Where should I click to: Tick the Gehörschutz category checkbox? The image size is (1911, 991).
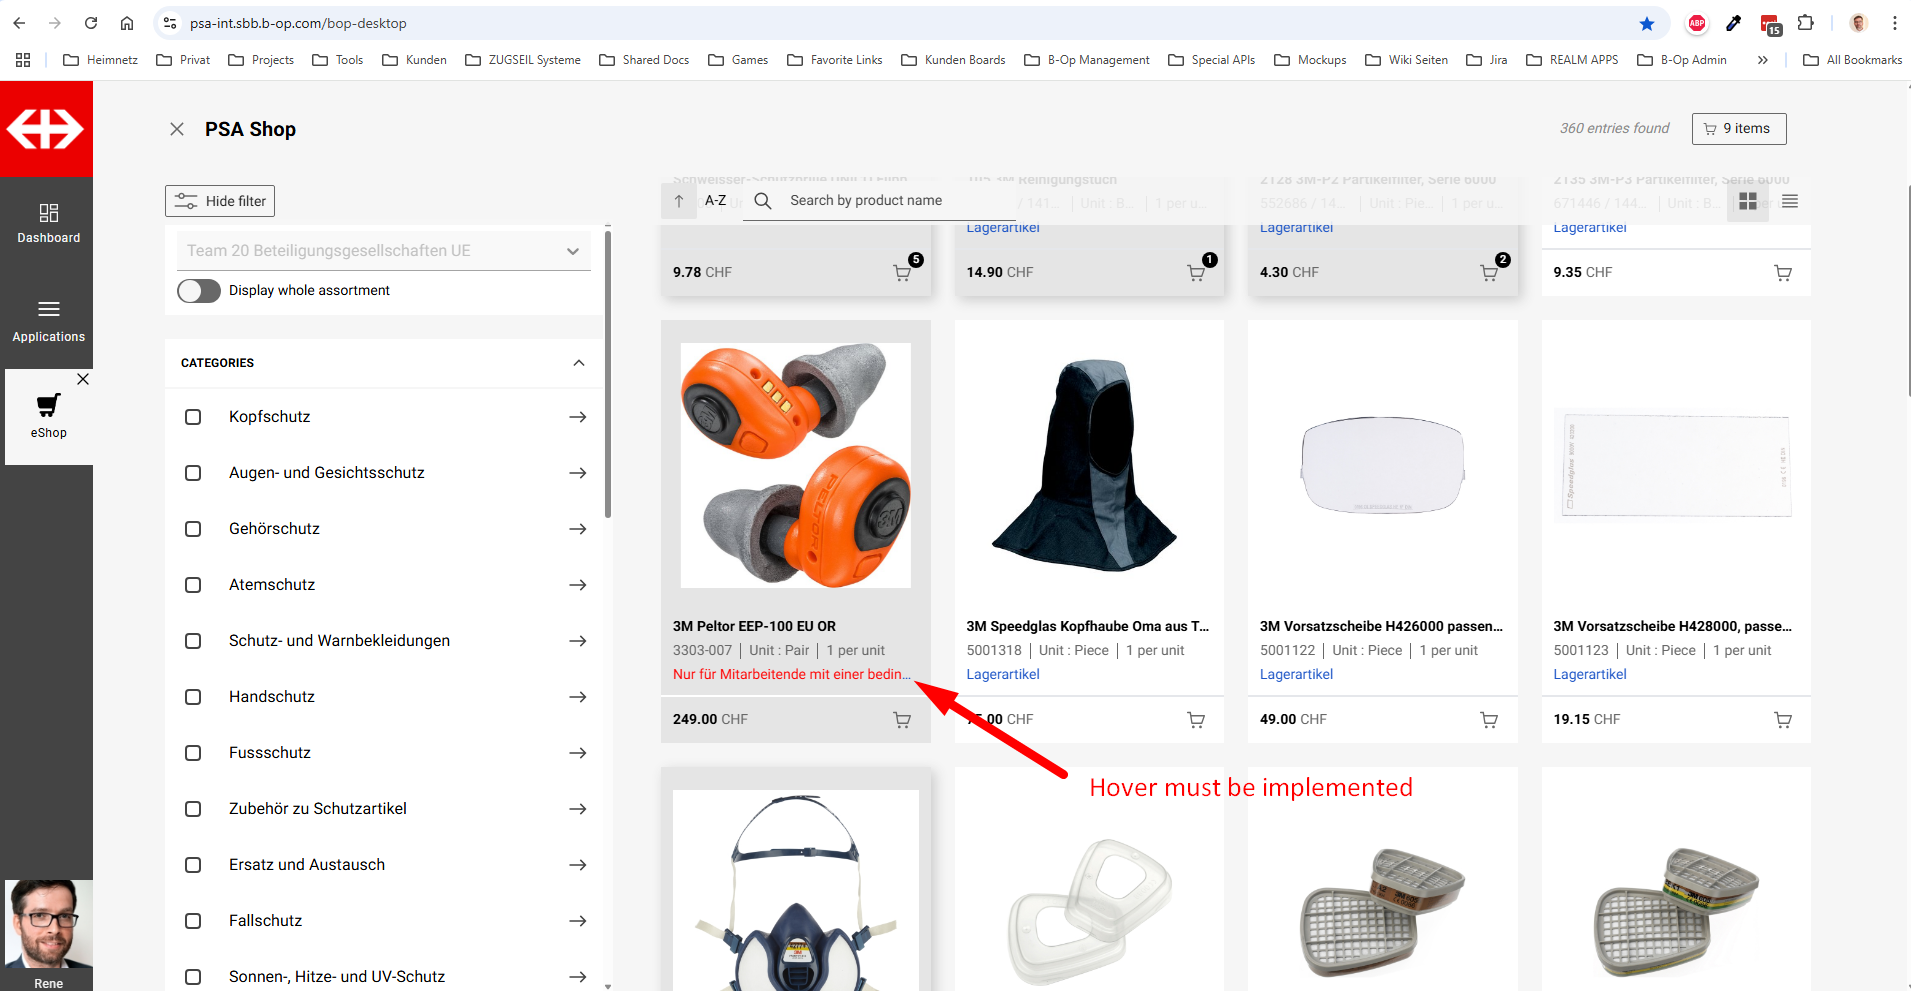coord(193,529)
